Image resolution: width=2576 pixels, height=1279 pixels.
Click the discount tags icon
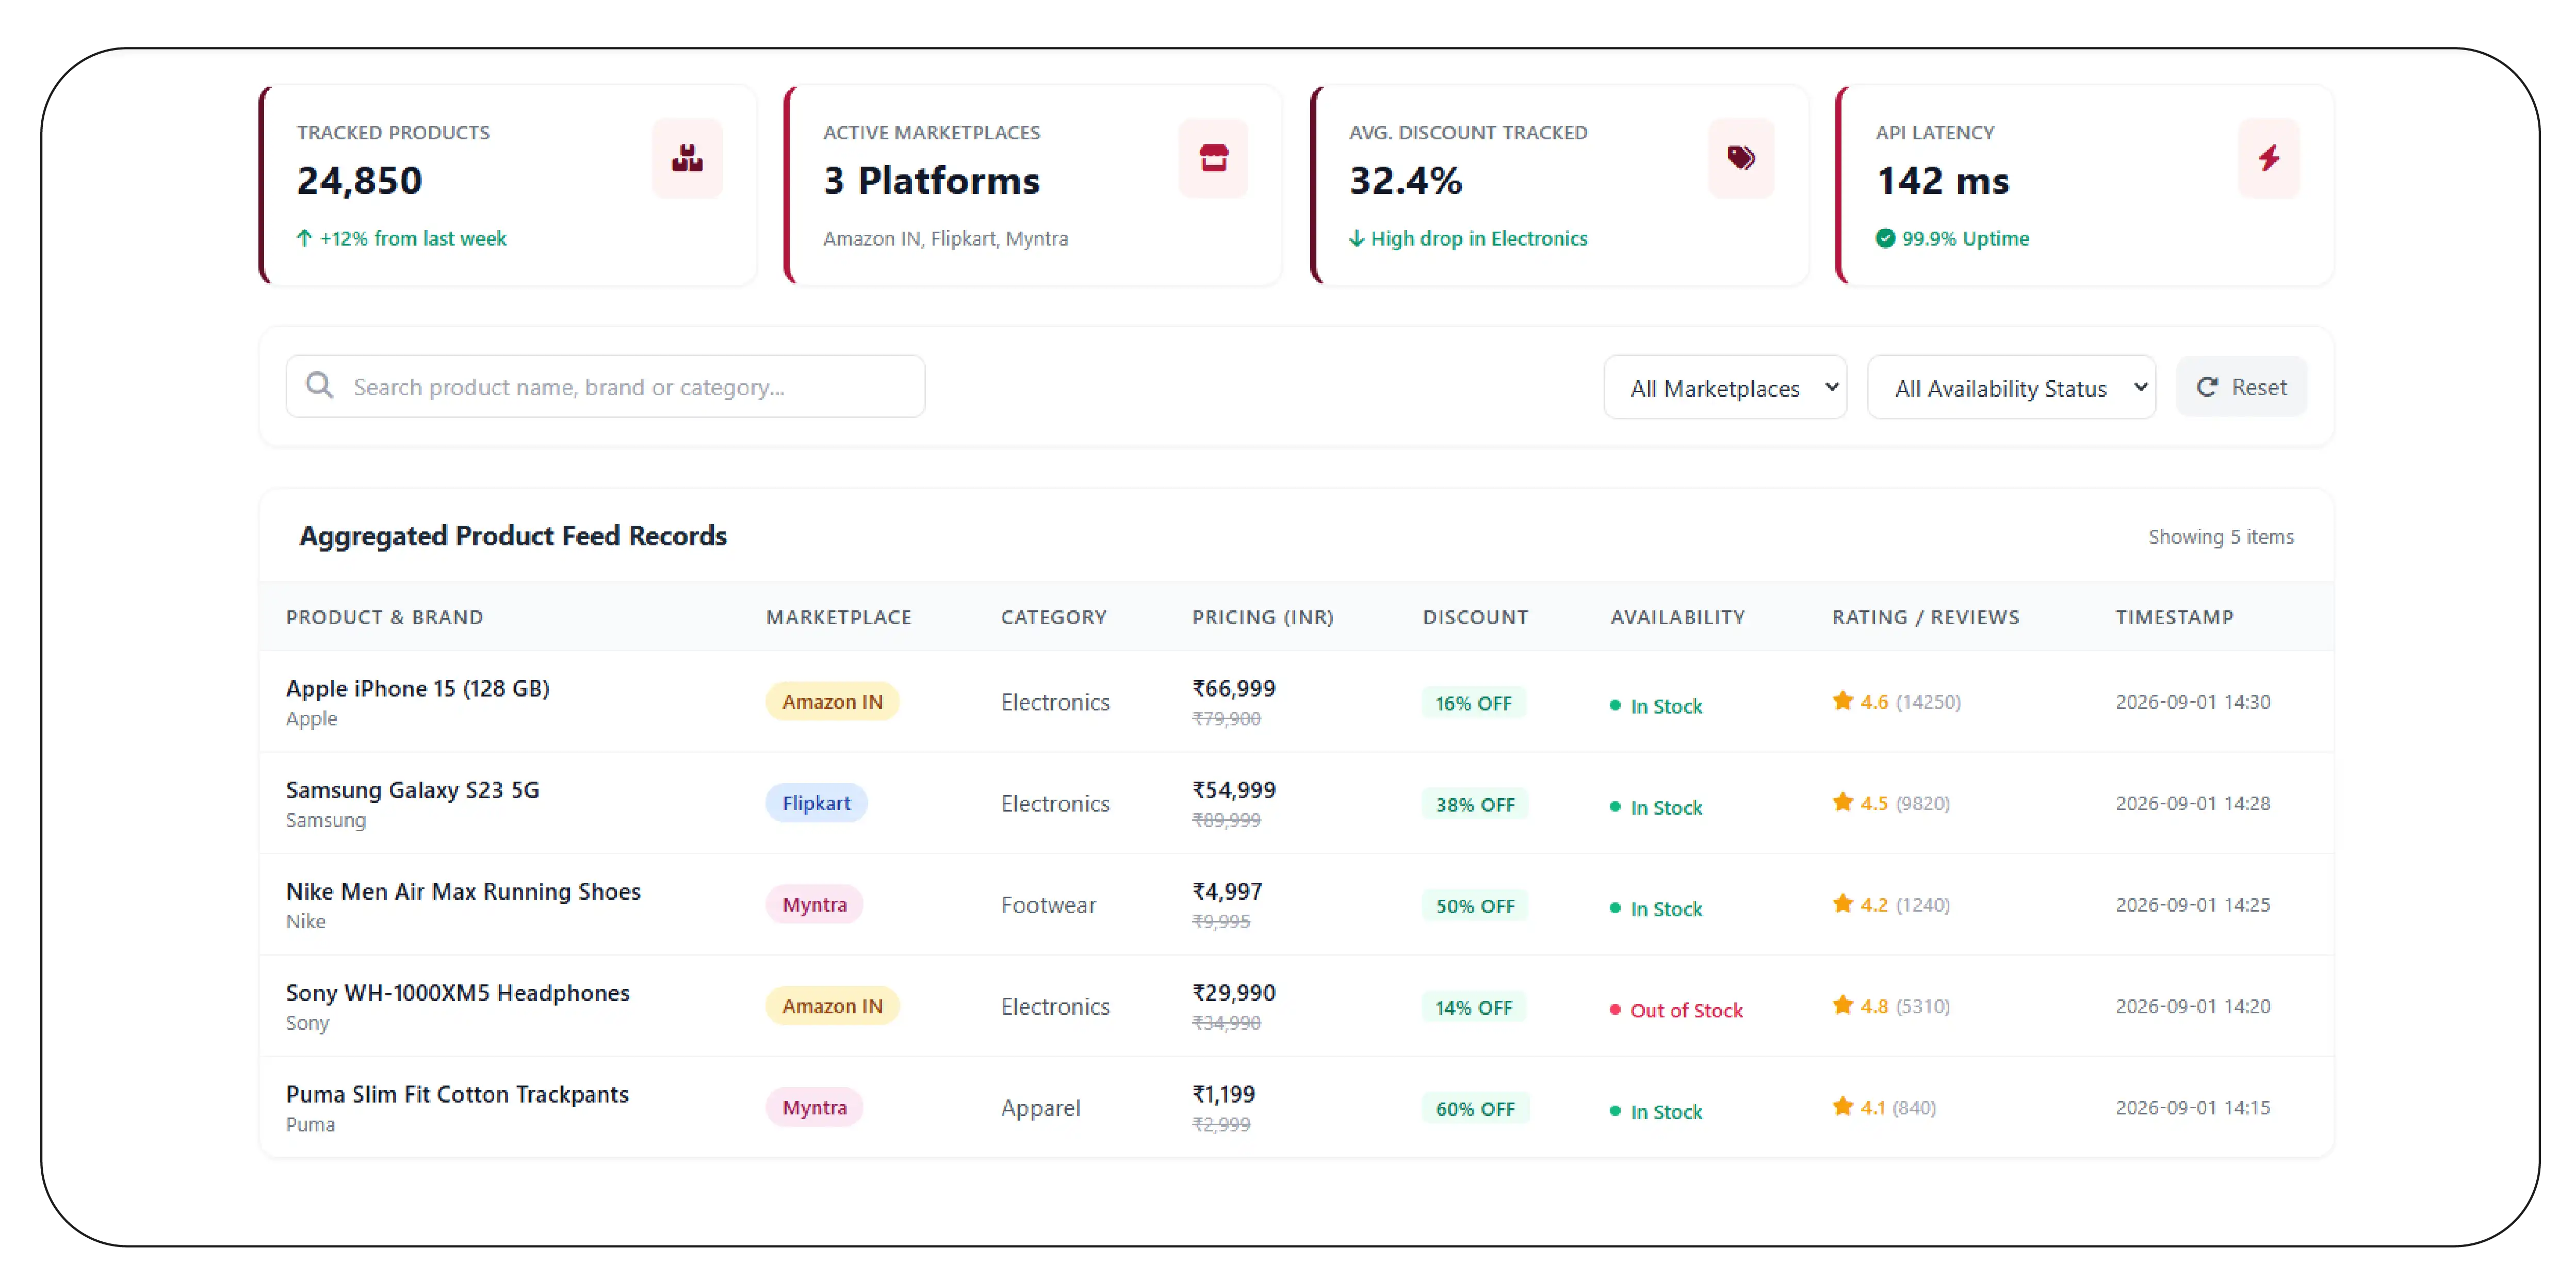click(1740, 158)
